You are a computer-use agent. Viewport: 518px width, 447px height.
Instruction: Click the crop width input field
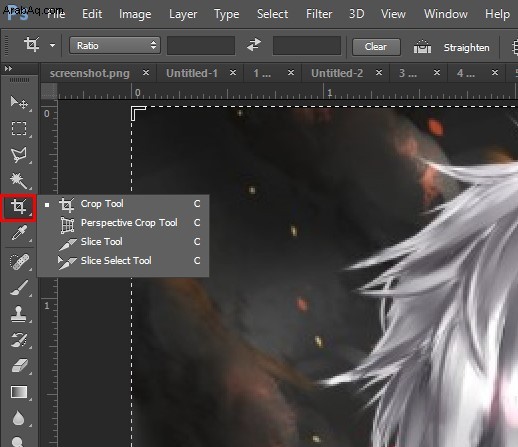pyautogui.click(x=201, y=46)
